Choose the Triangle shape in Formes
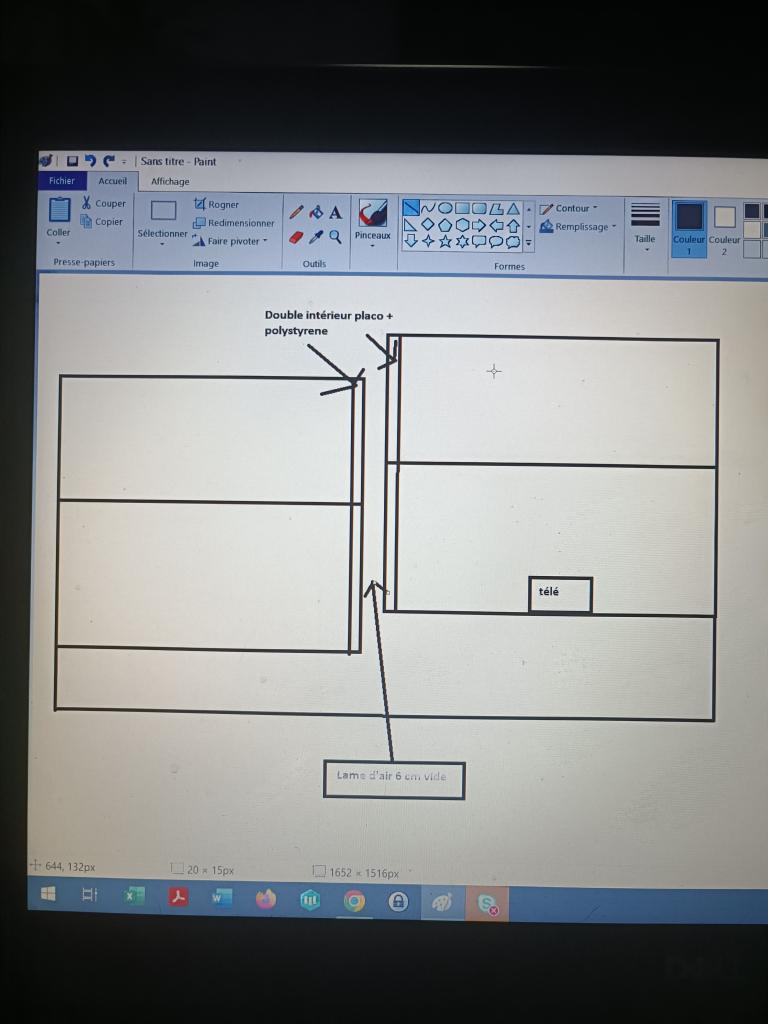 513,209
